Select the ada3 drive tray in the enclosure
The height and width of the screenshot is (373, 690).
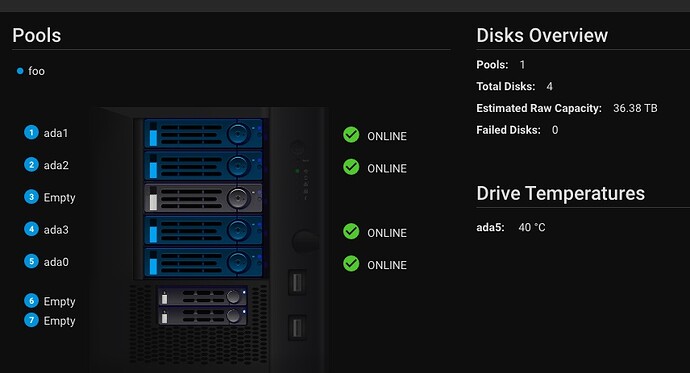coord(203,230)
